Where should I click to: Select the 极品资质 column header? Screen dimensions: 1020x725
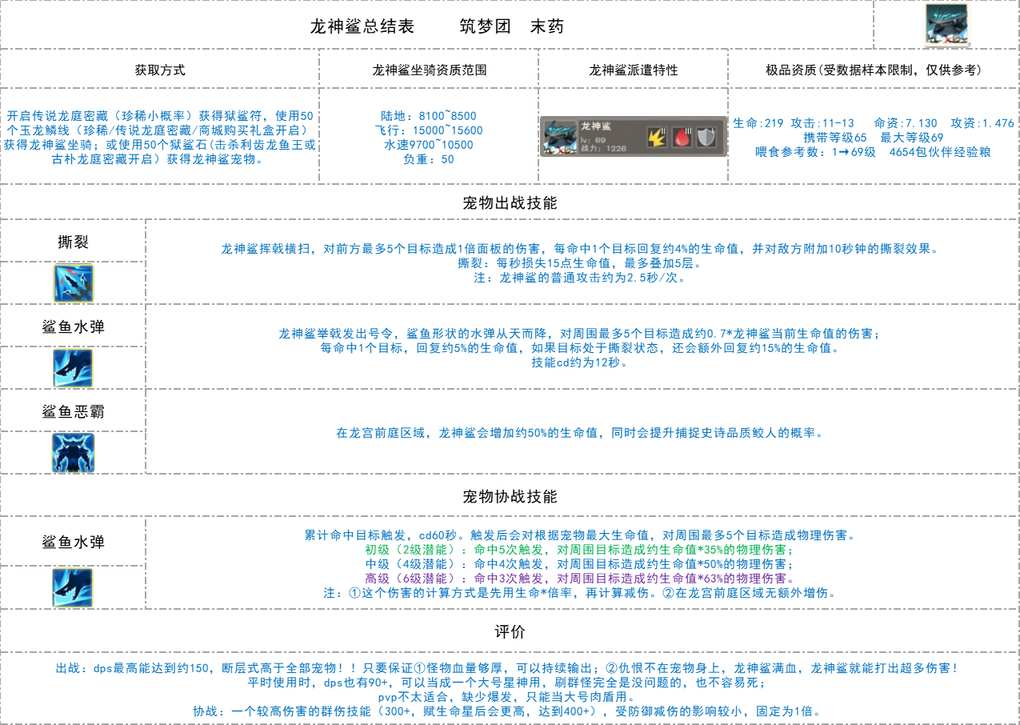pyautogui.click(x=874, y=70)
